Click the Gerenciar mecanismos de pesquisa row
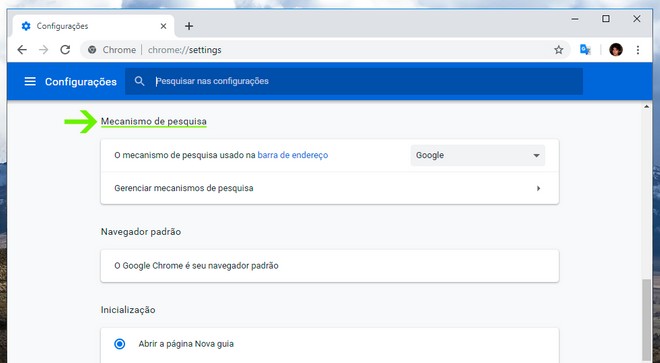 (x=330, y=188)
